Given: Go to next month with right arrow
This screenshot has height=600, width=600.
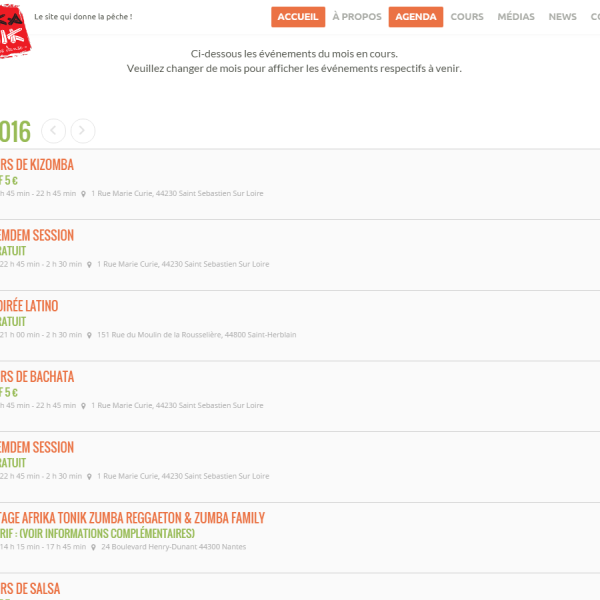Looking at the screenshot, I should pos(83,130).
